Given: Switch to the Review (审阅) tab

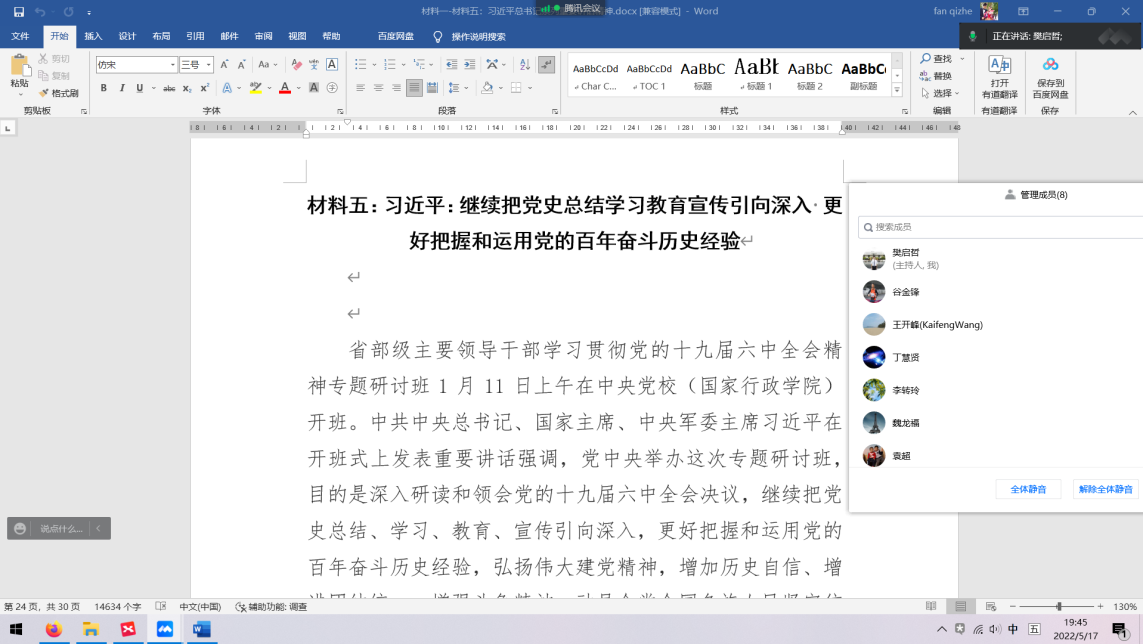Looking at the screenshot, I should click(x=263, y=36).
